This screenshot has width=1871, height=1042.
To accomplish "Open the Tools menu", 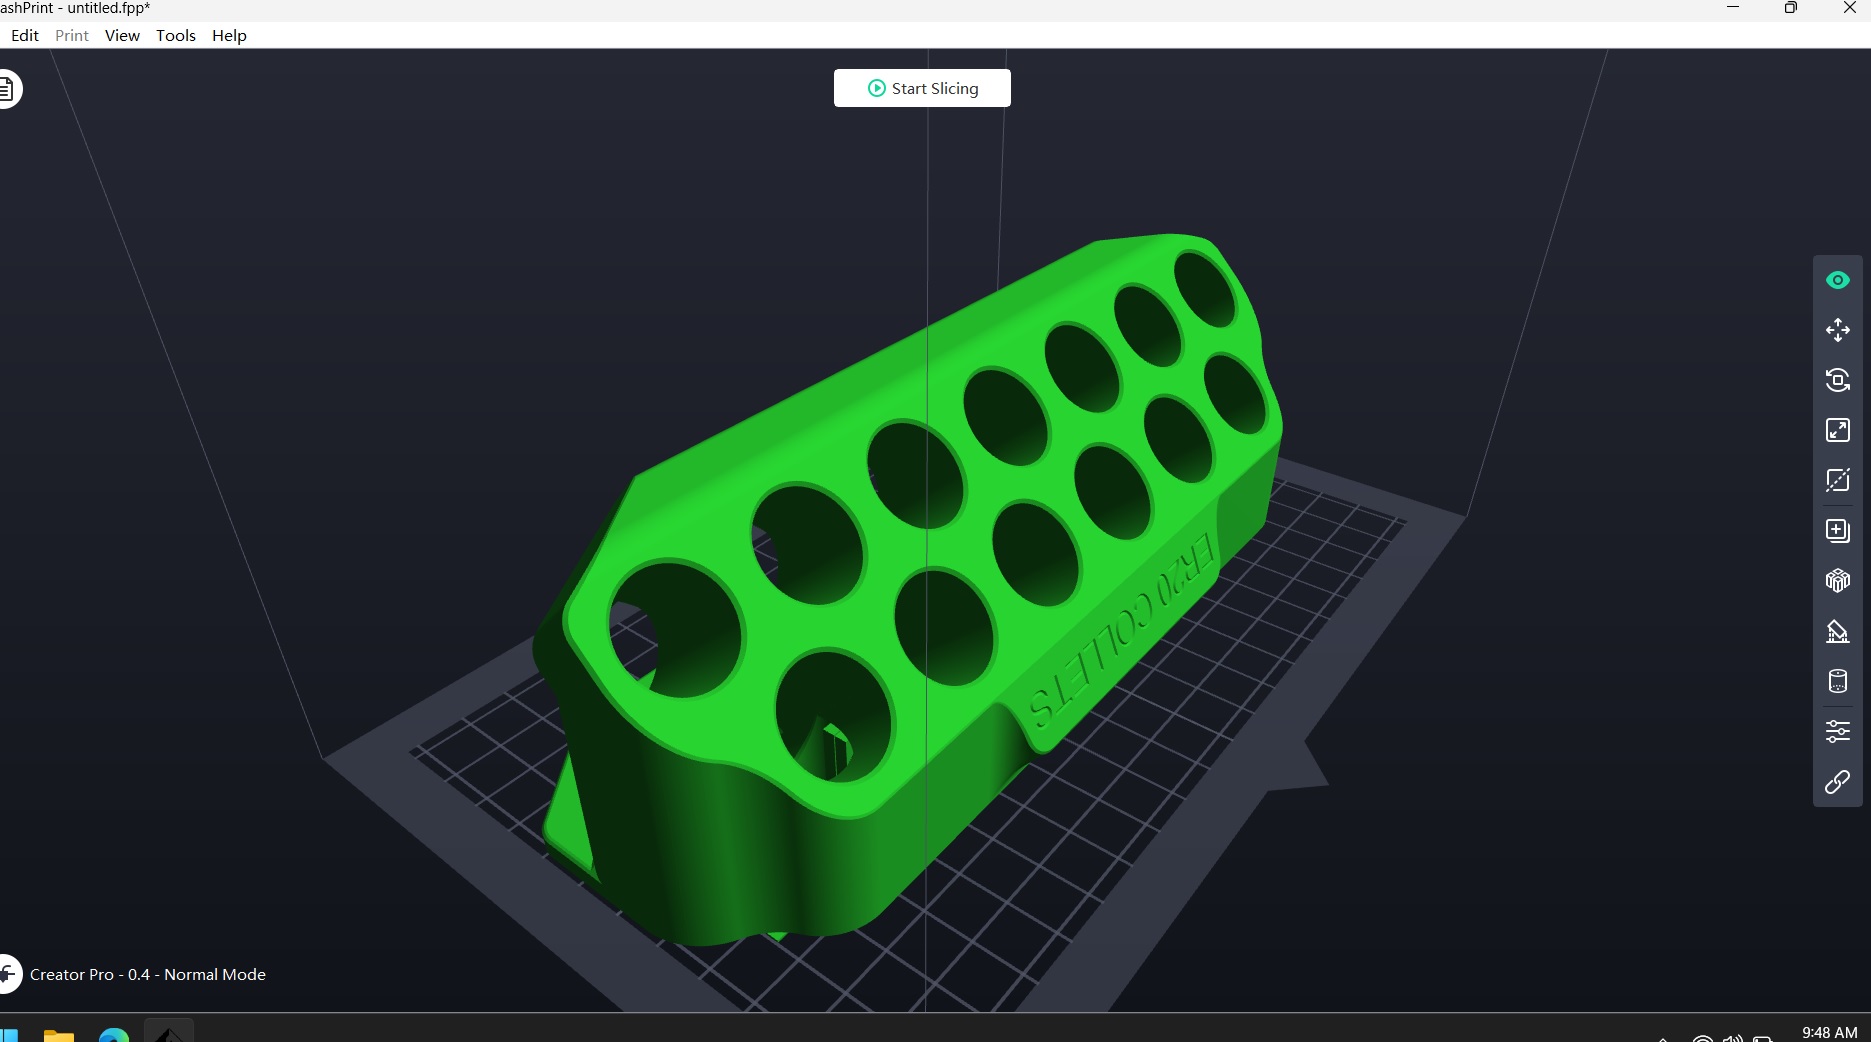I will click(176, 35).
